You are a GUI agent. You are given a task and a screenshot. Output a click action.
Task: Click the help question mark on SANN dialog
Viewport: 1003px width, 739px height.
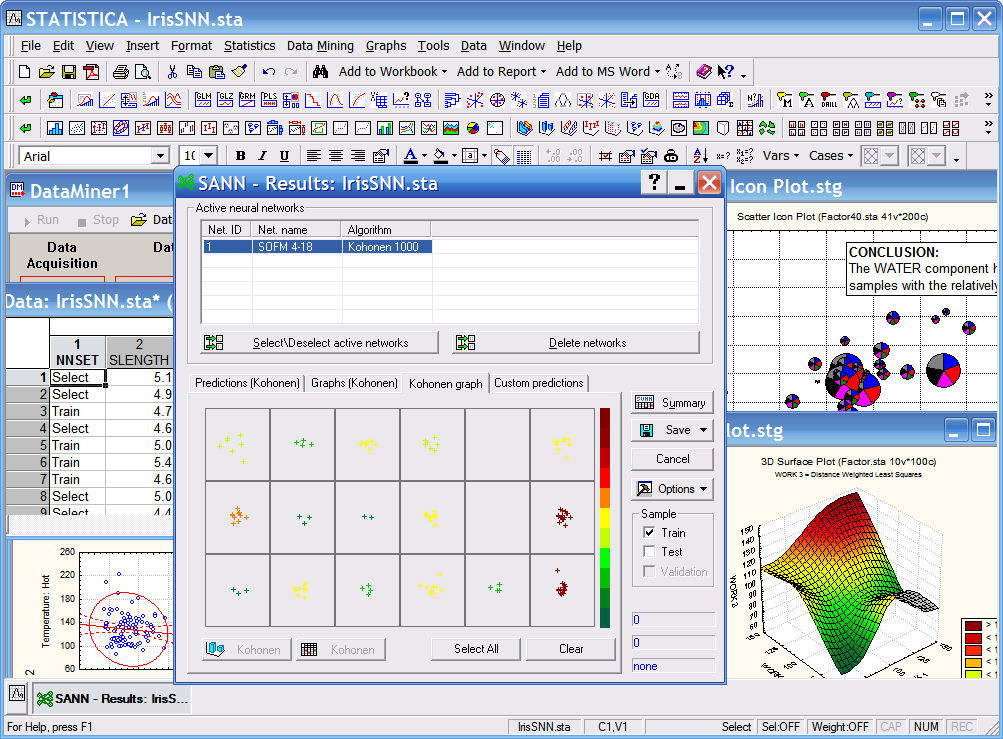653,183
